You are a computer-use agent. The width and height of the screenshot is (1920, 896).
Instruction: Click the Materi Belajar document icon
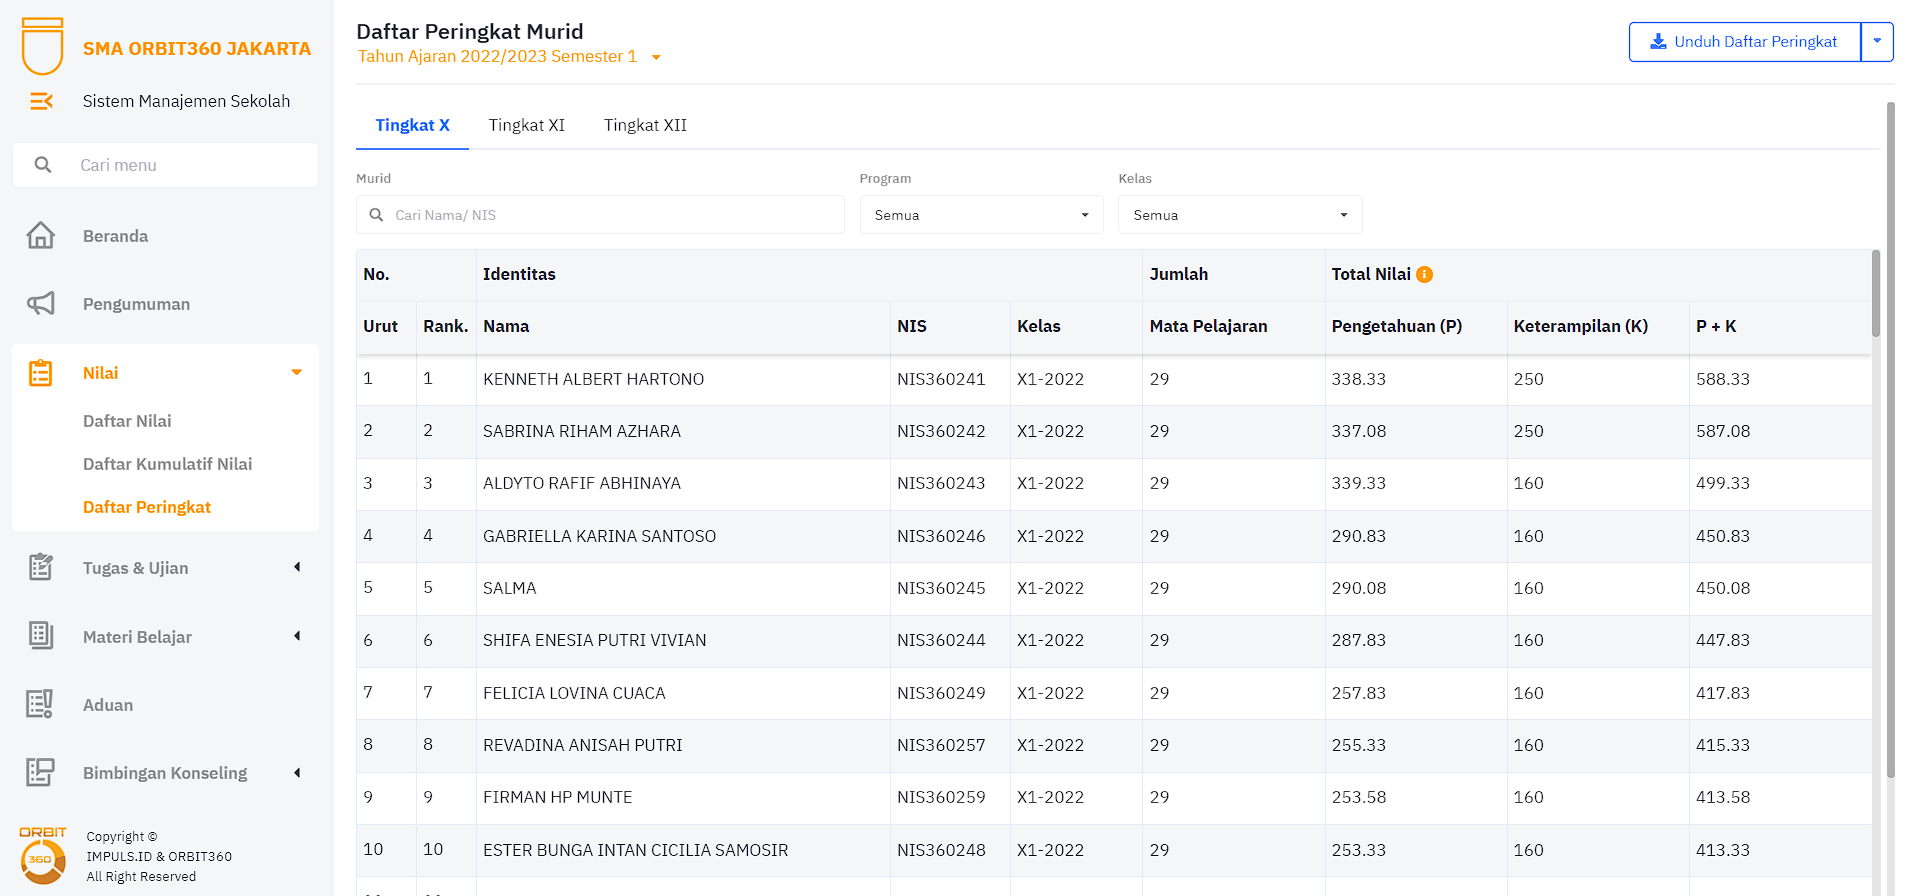pos(40,636)
